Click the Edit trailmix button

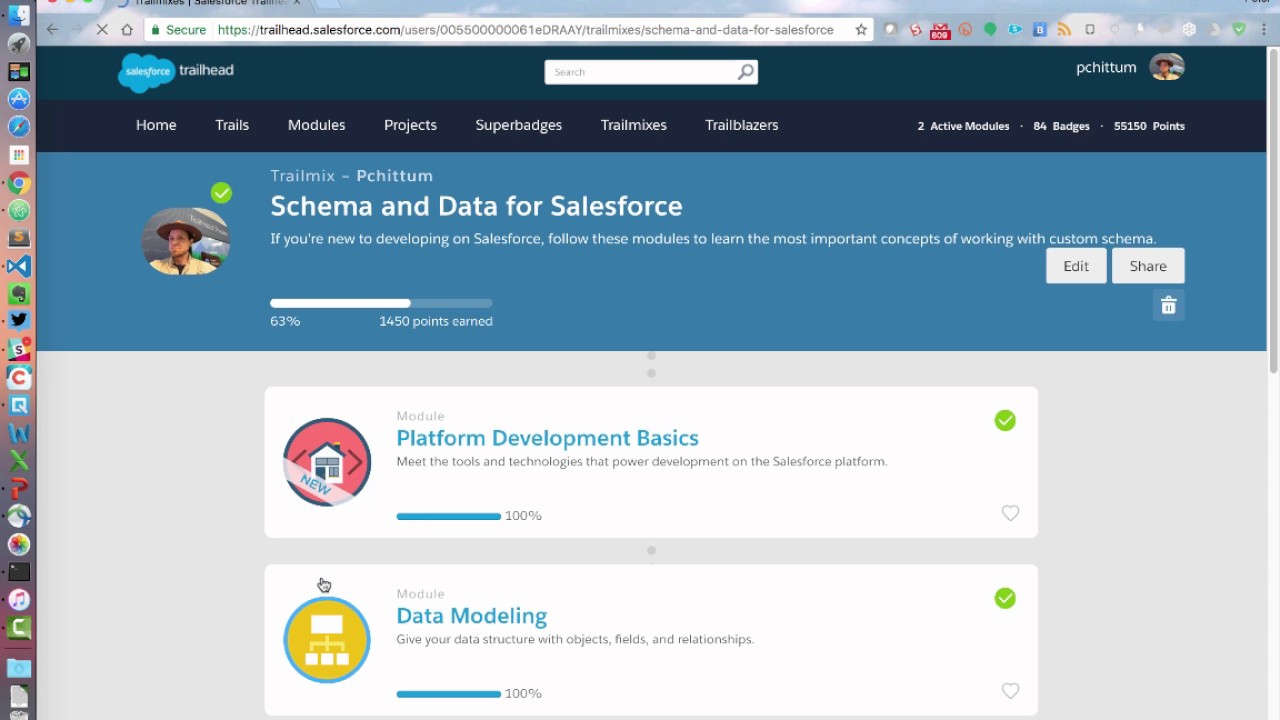1076,266
